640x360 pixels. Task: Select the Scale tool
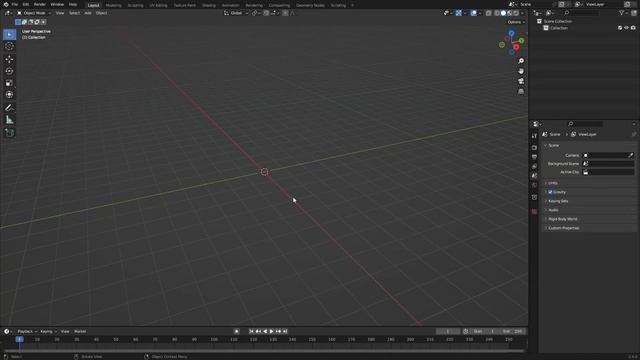point(9,83)
